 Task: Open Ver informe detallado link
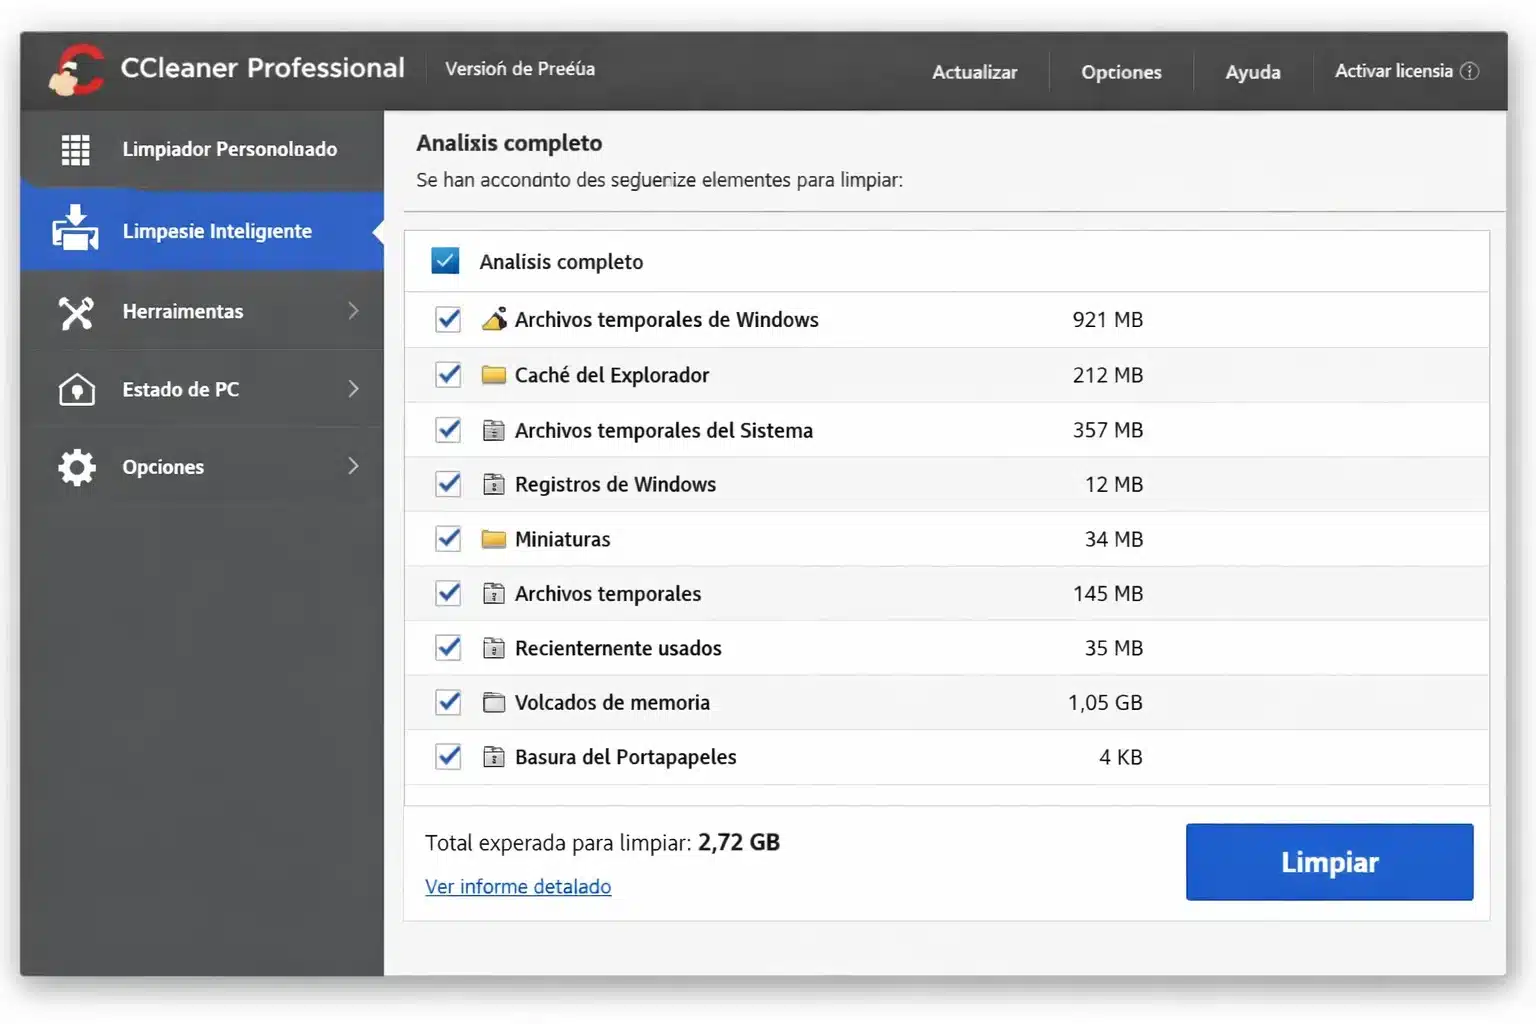(518, 886)
